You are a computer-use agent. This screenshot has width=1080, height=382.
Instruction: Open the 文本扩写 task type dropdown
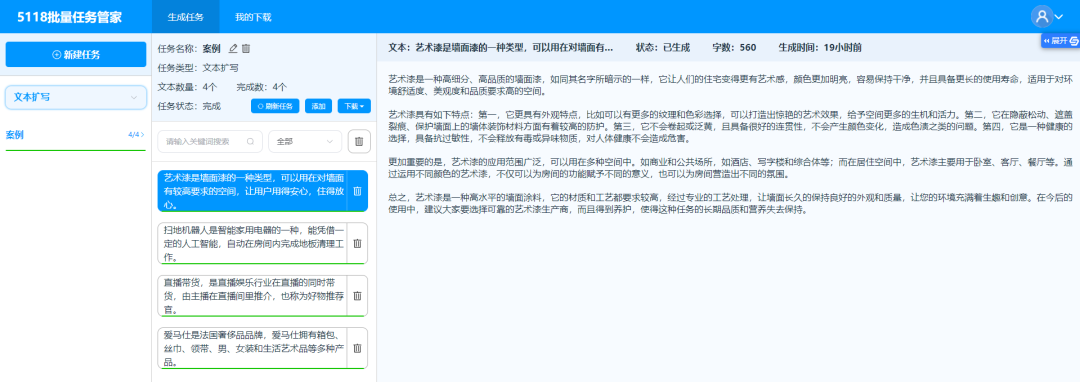point(76,98)
